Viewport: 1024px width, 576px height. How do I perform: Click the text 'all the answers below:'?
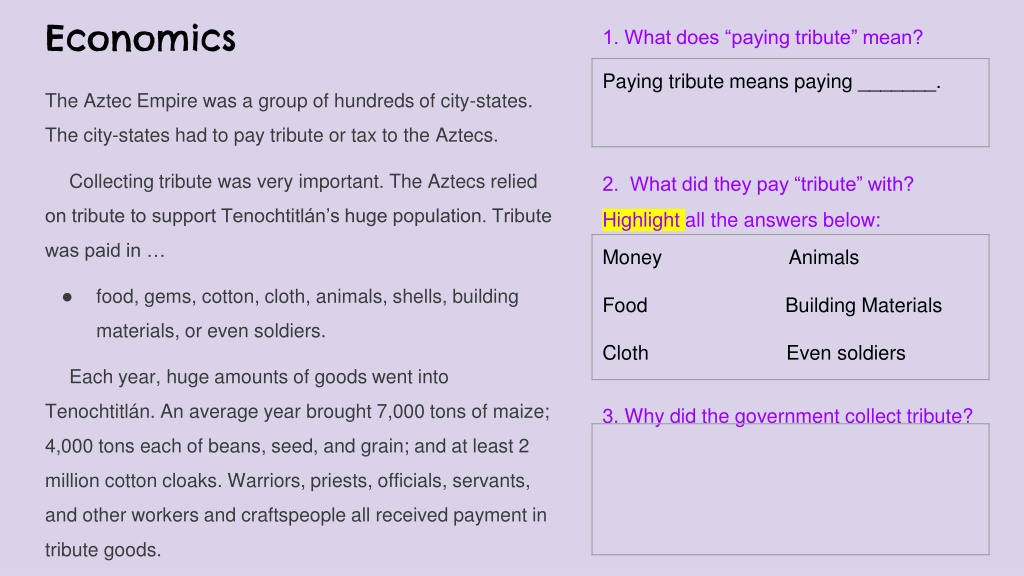point(782,220)
